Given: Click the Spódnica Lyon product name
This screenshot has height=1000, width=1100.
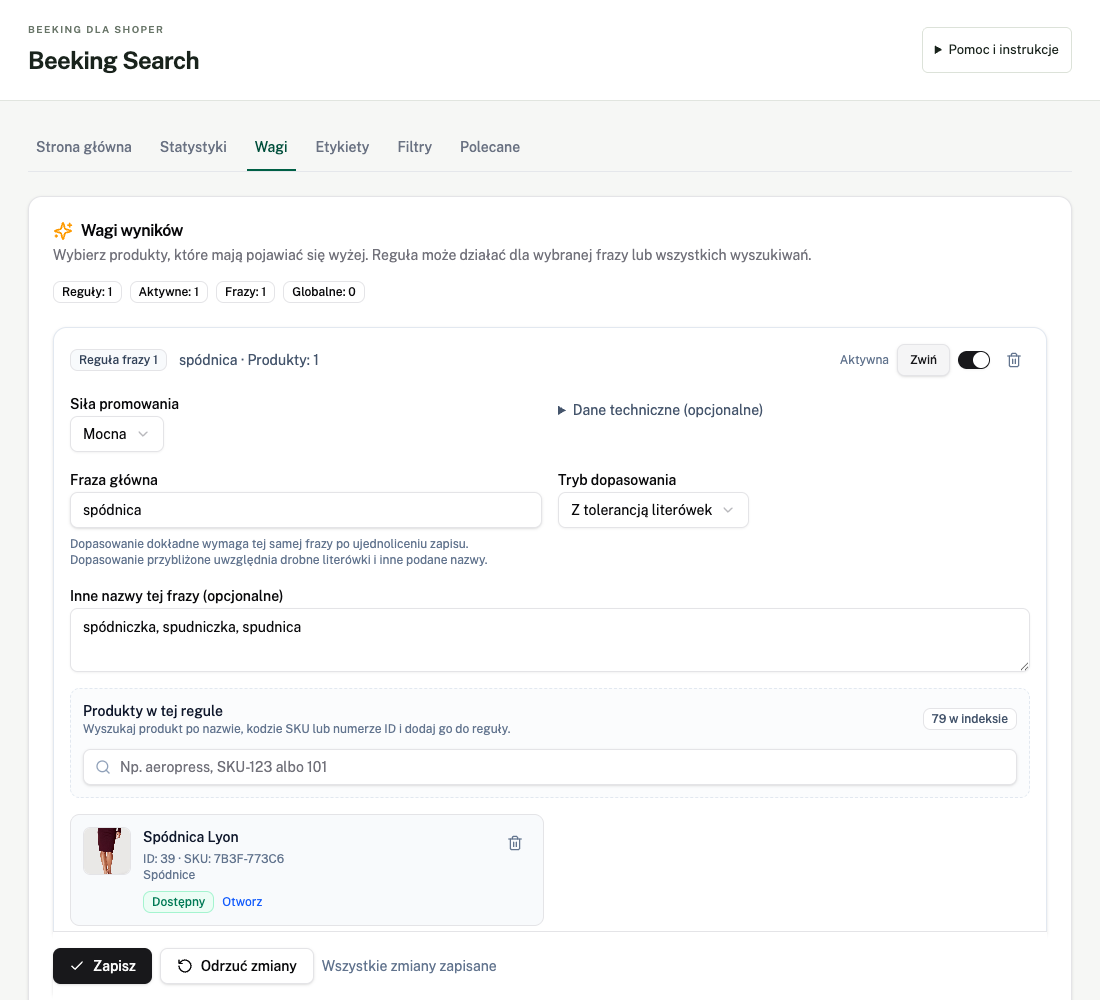Looking at the screenshot, I should pyautogui.click(x=191, y=836).
